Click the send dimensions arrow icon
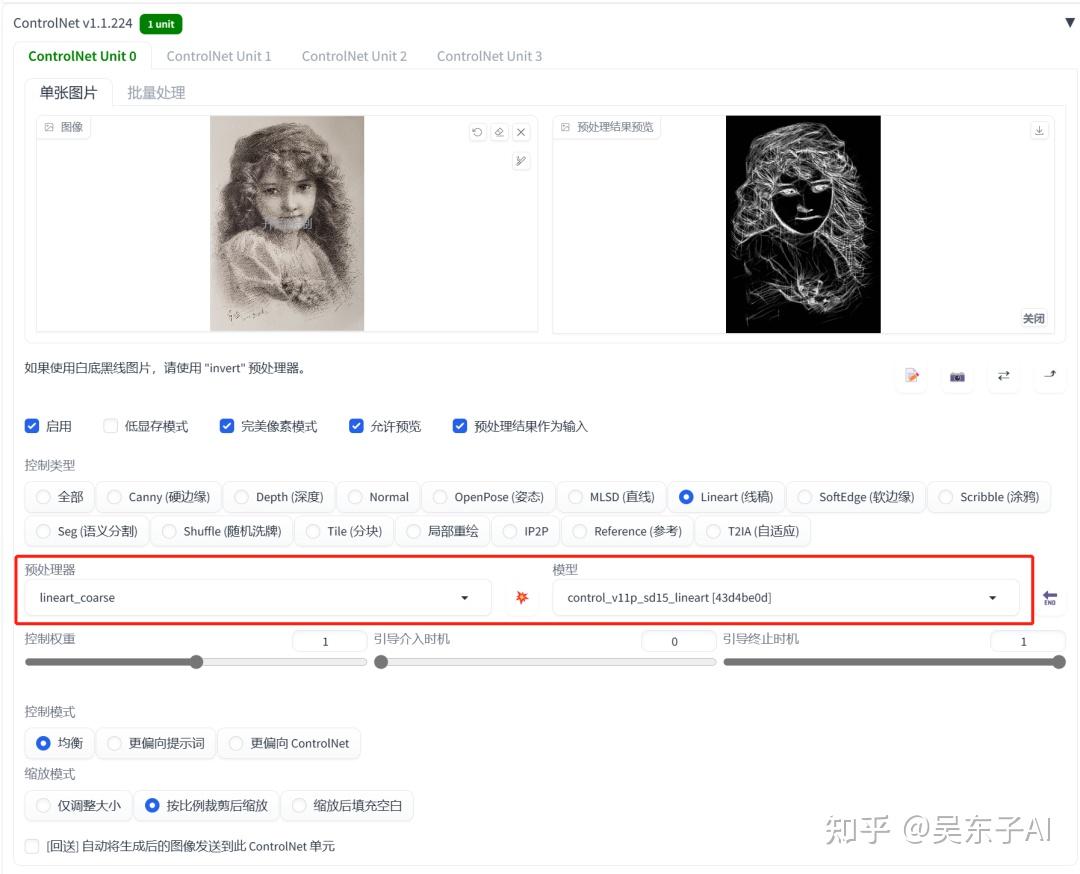The width and height of the screenshot is (1080, 874). point(1049,377)
